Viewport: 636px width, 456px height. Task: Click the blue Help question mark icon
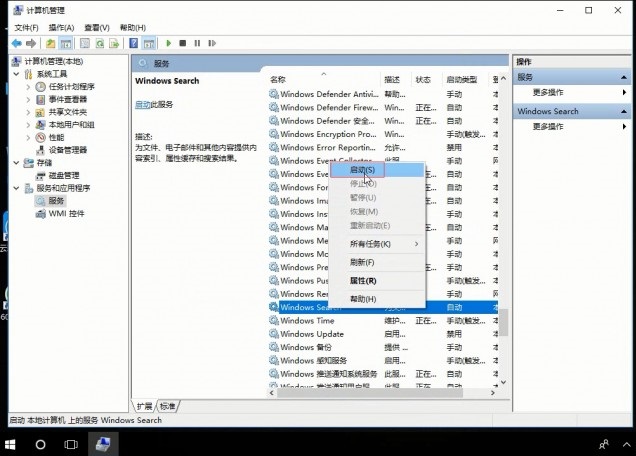[x=133, y=43]
